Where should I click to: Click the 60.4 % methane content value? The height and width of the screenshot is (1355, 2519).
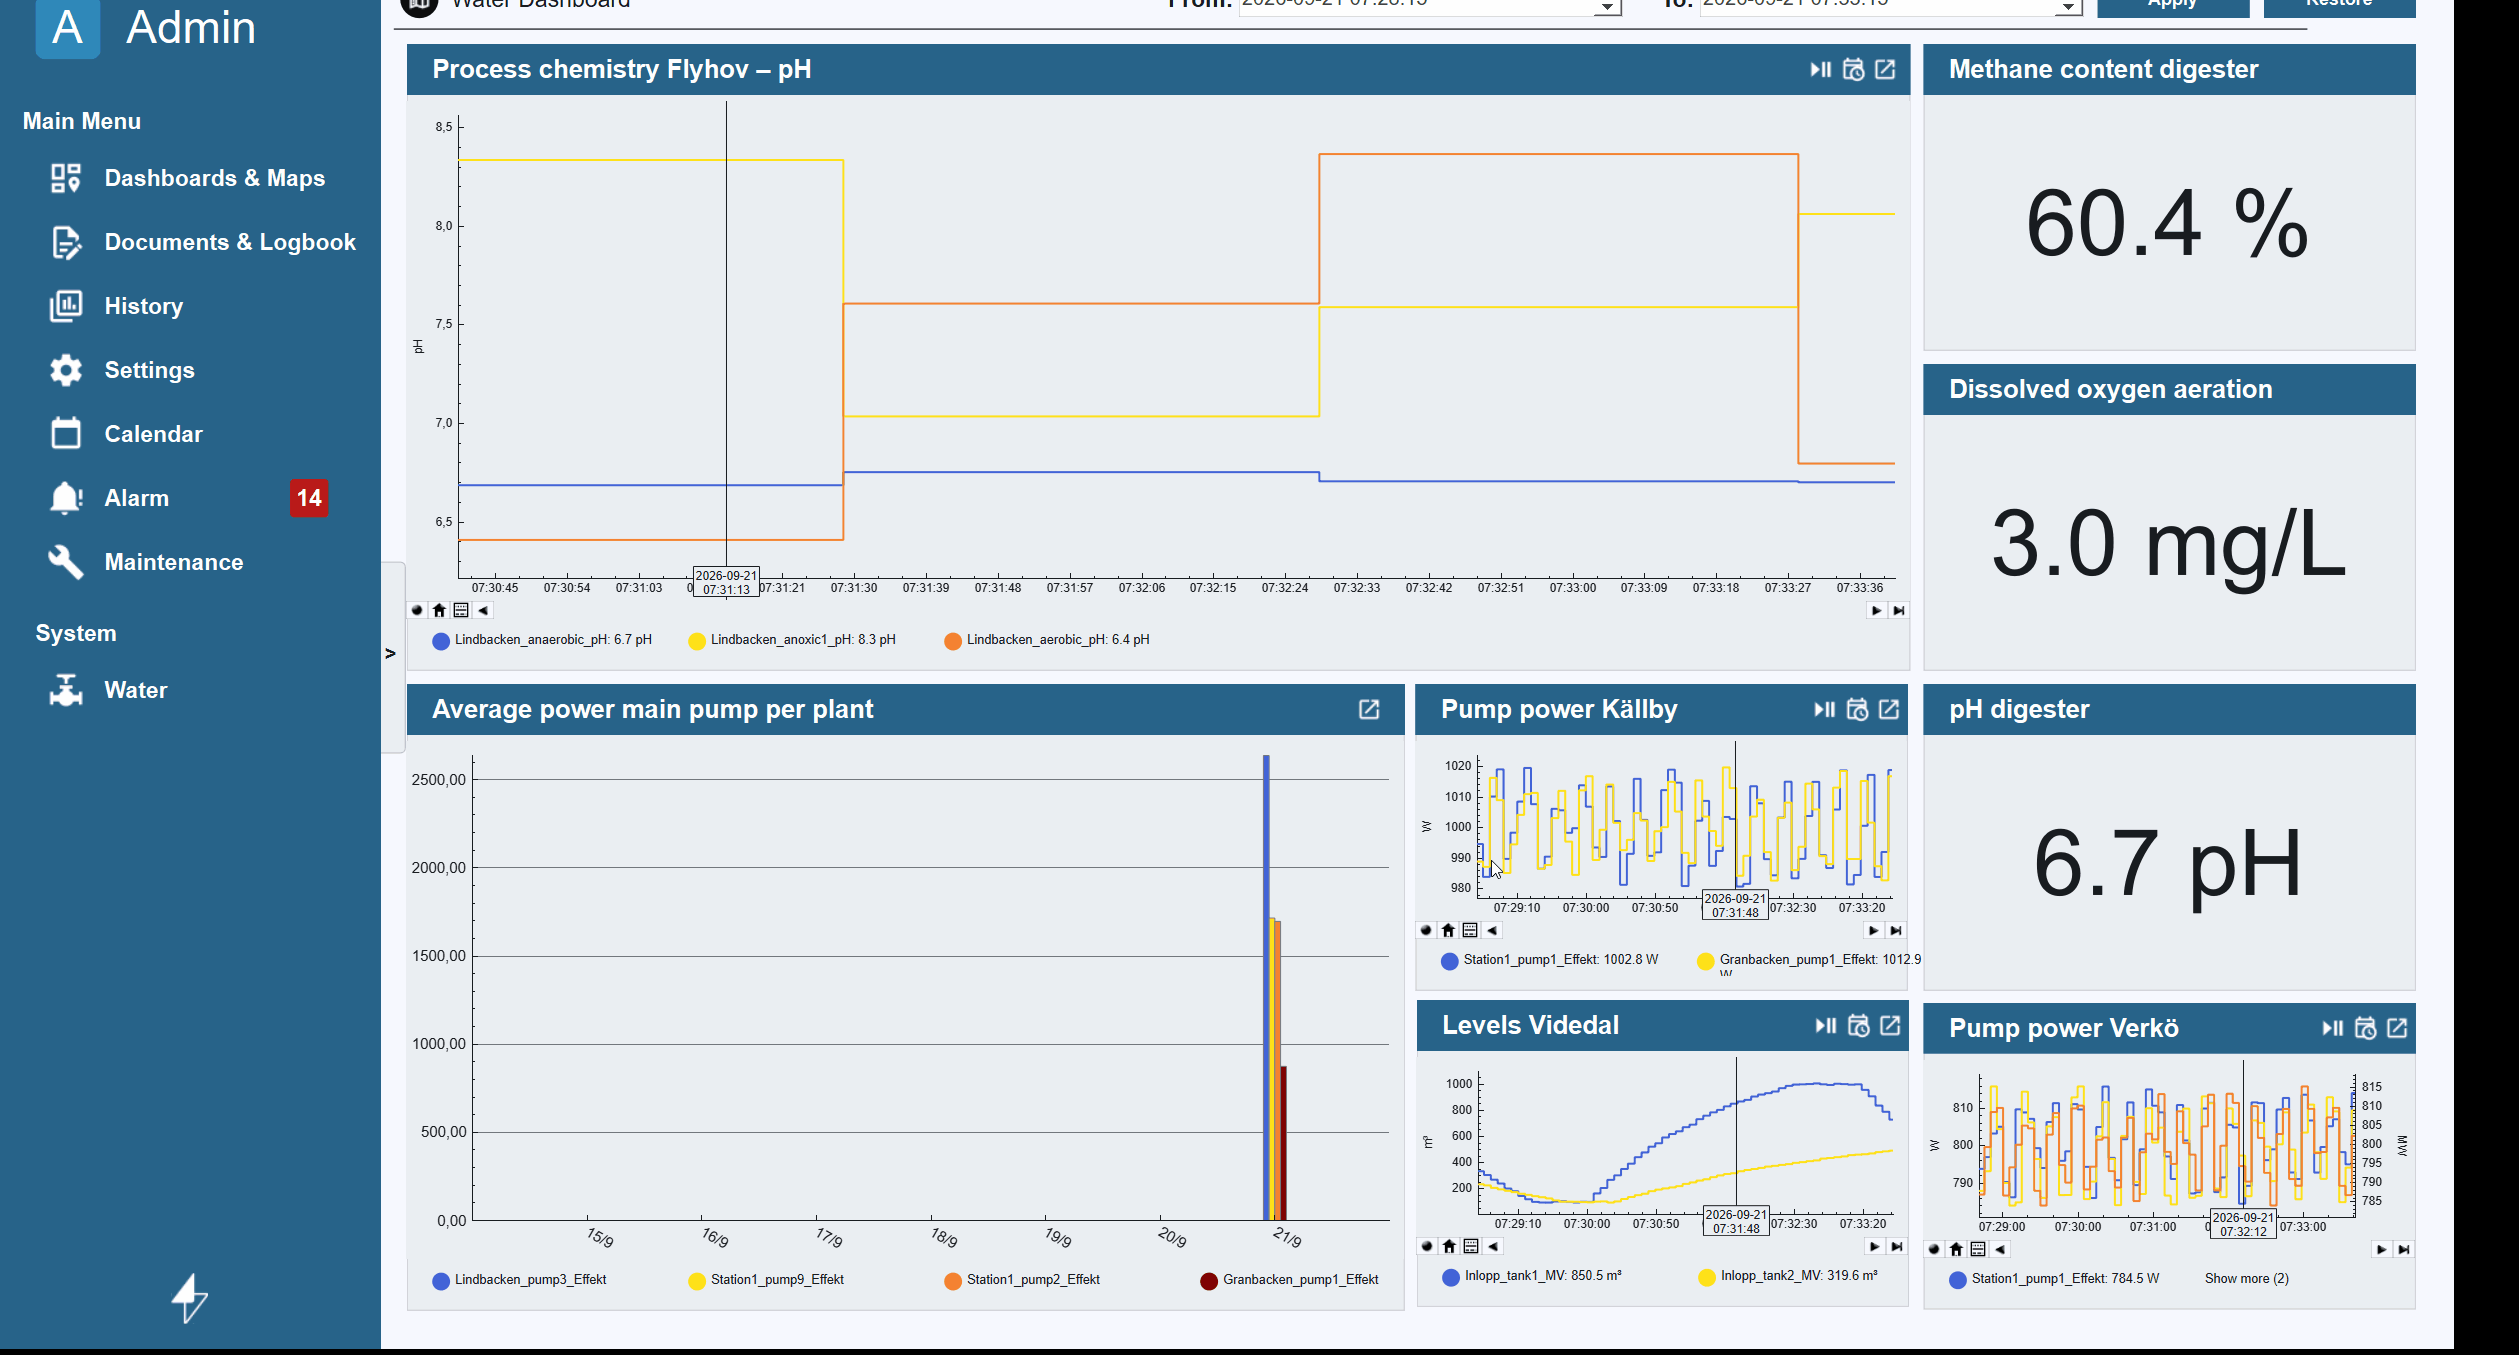point(2167,224)
